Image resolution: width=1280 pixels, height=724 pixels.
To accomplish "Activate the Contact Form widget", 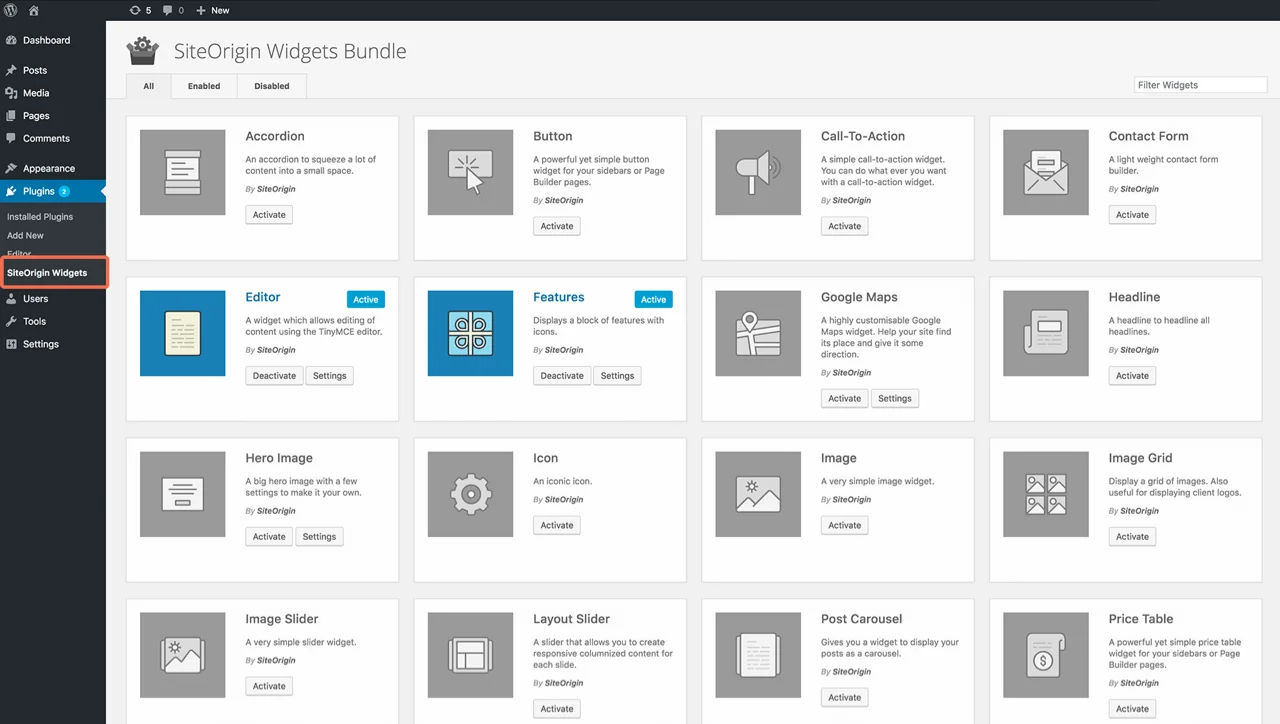I will [x=1132, y=215].
